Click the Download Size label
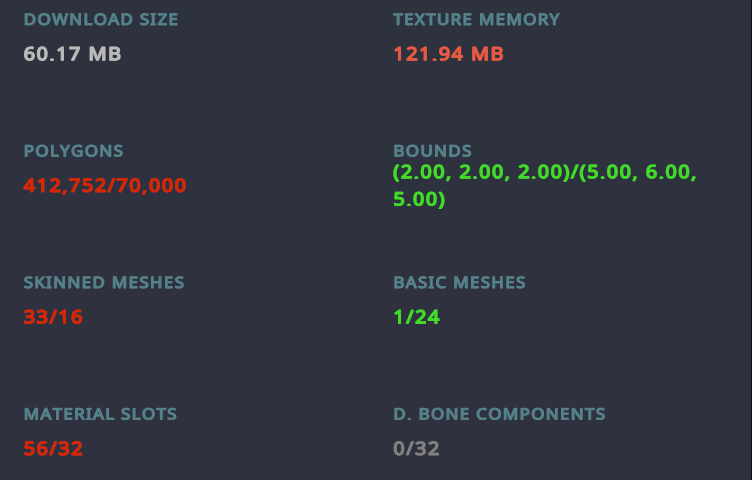 pyautogui.click(x=101, y=20)
